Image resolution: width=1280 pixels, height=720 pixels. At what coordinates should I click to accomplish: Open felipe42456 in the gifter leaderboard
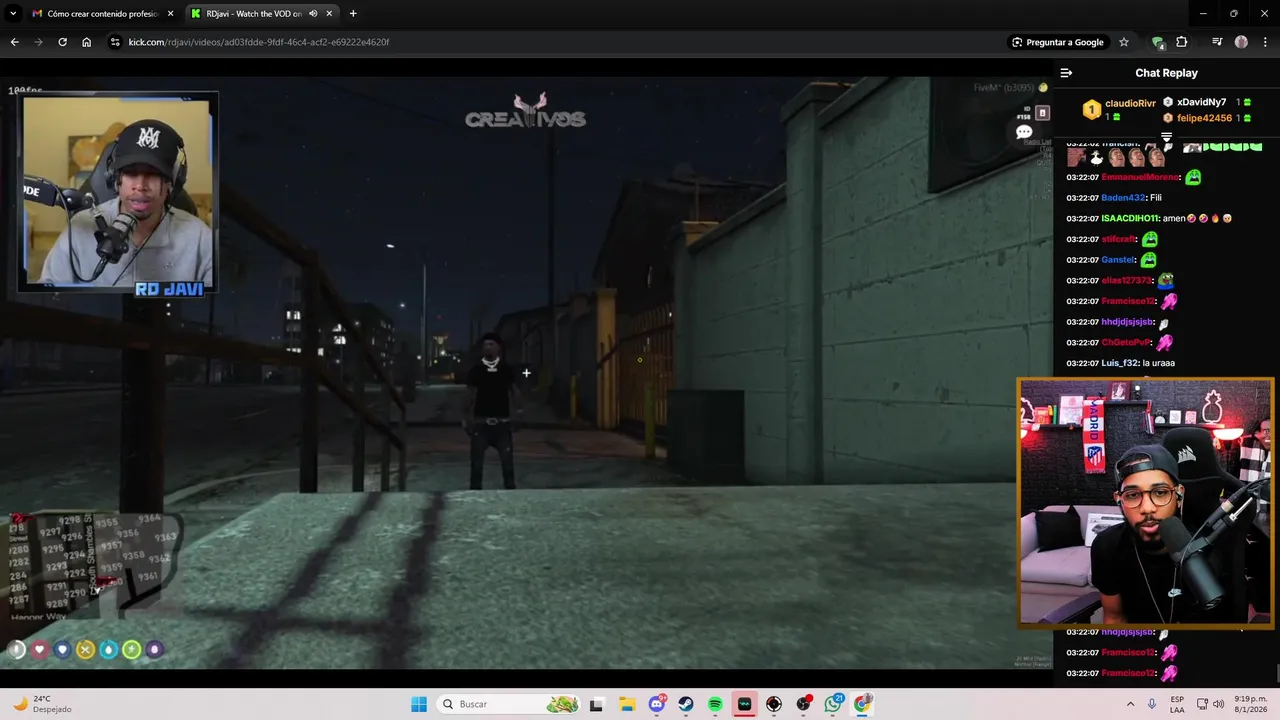tap(1204, 118)
